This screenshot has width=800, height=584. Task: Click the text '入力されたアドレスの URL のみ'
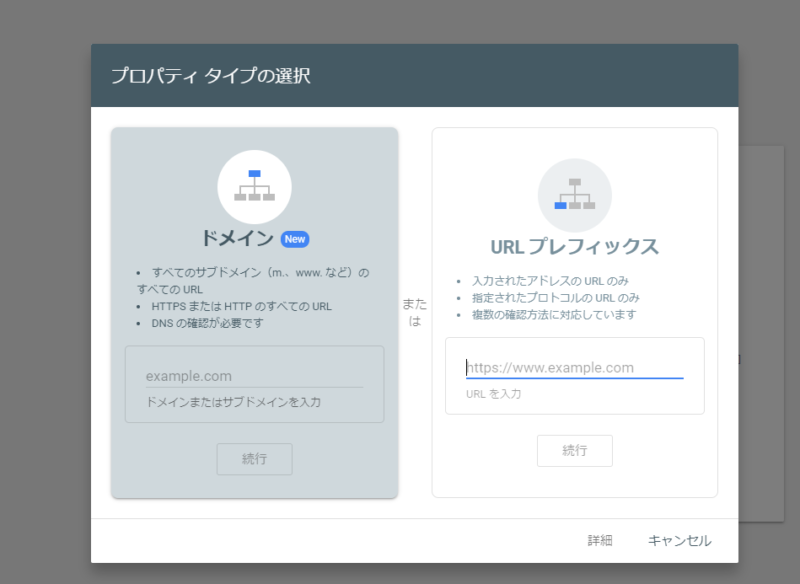click(550, 281)
